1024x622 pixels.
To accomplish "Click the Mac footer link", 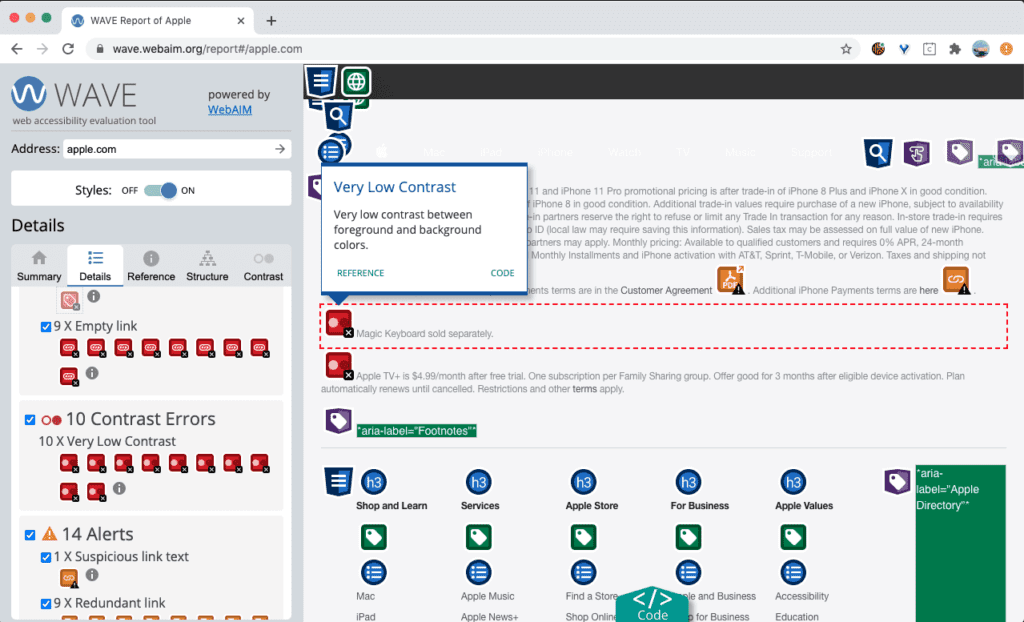I will coord(365,596).
